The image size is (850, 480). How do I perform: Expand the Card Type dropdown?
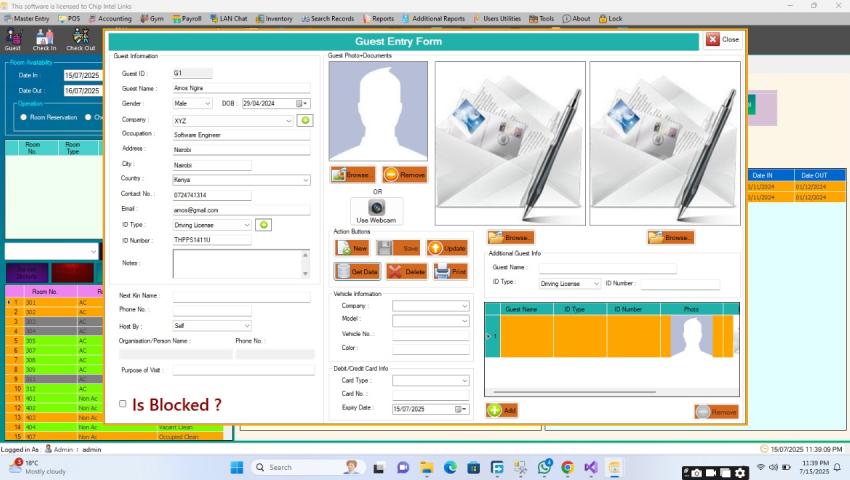[465, 381]
